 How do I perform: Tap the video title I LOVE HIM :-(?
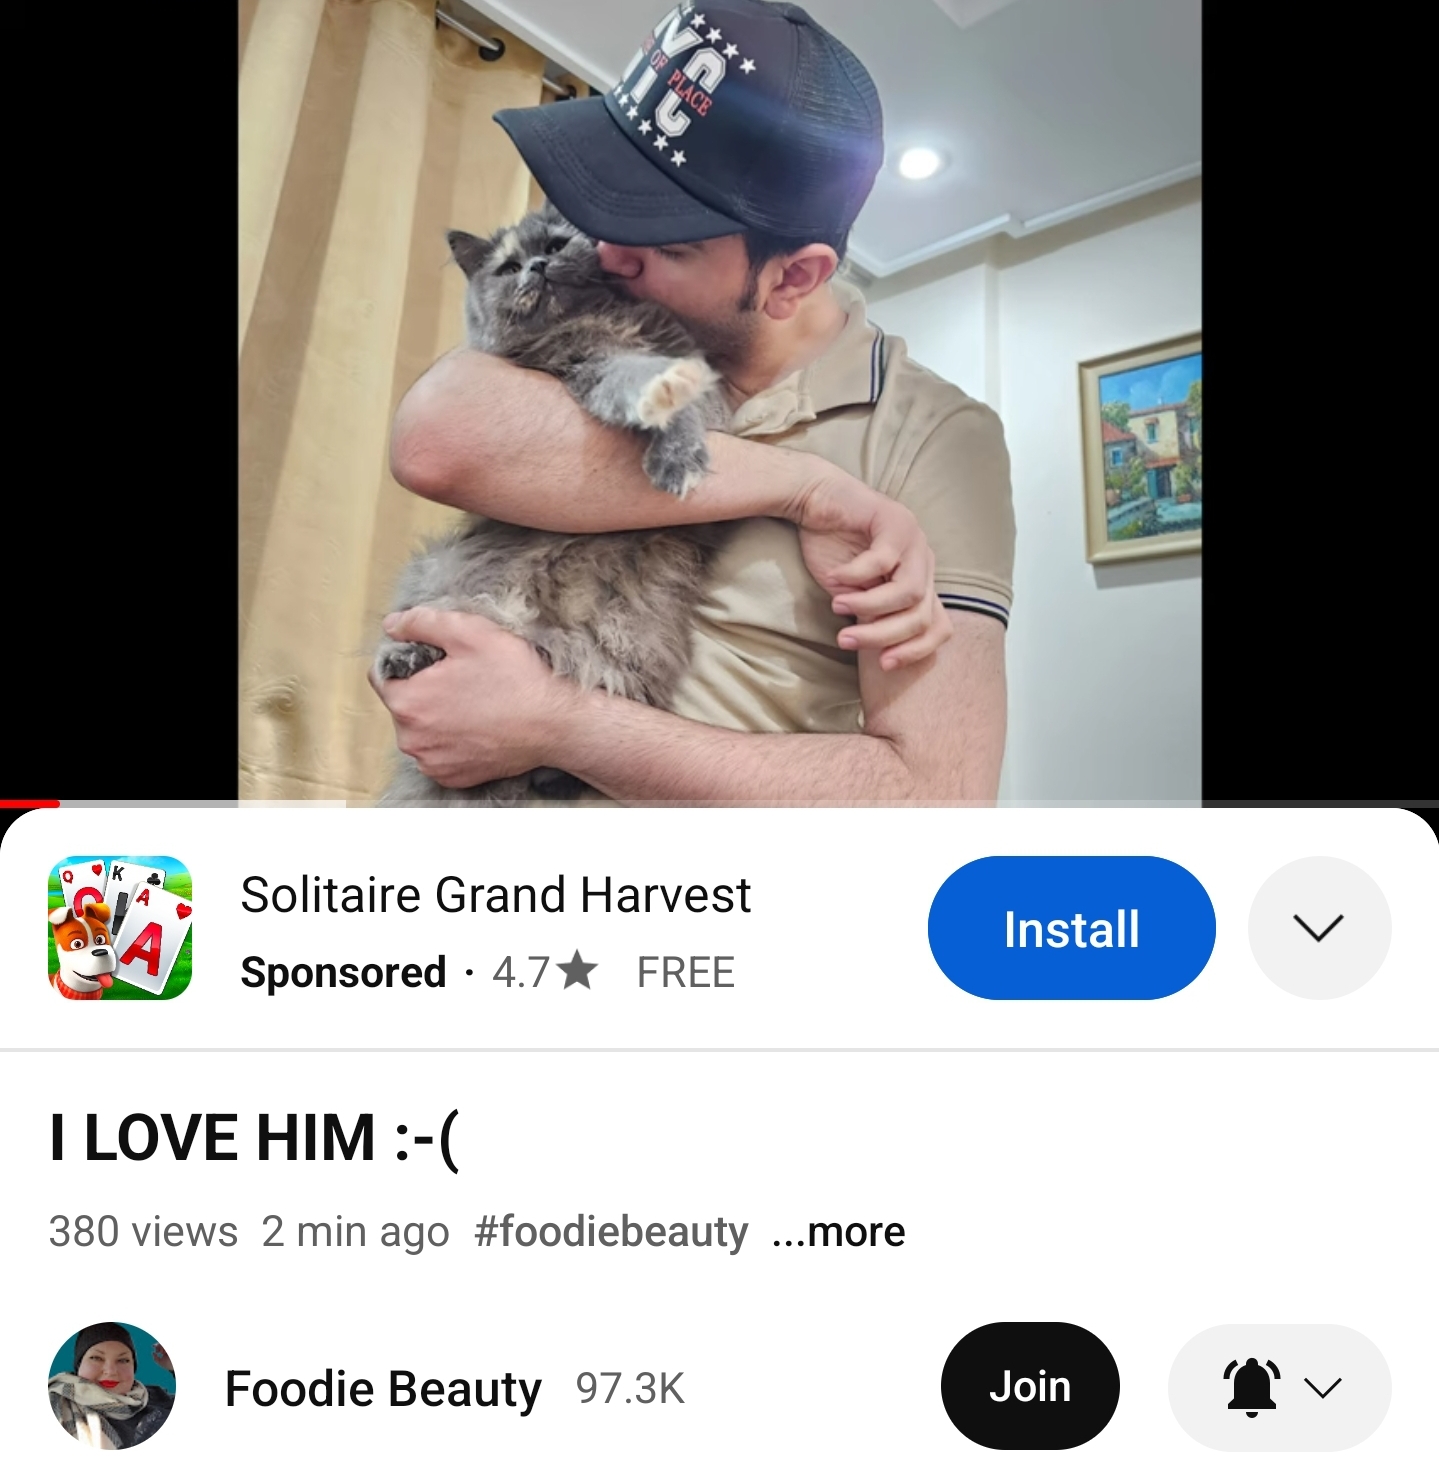tap(254, 1138)
